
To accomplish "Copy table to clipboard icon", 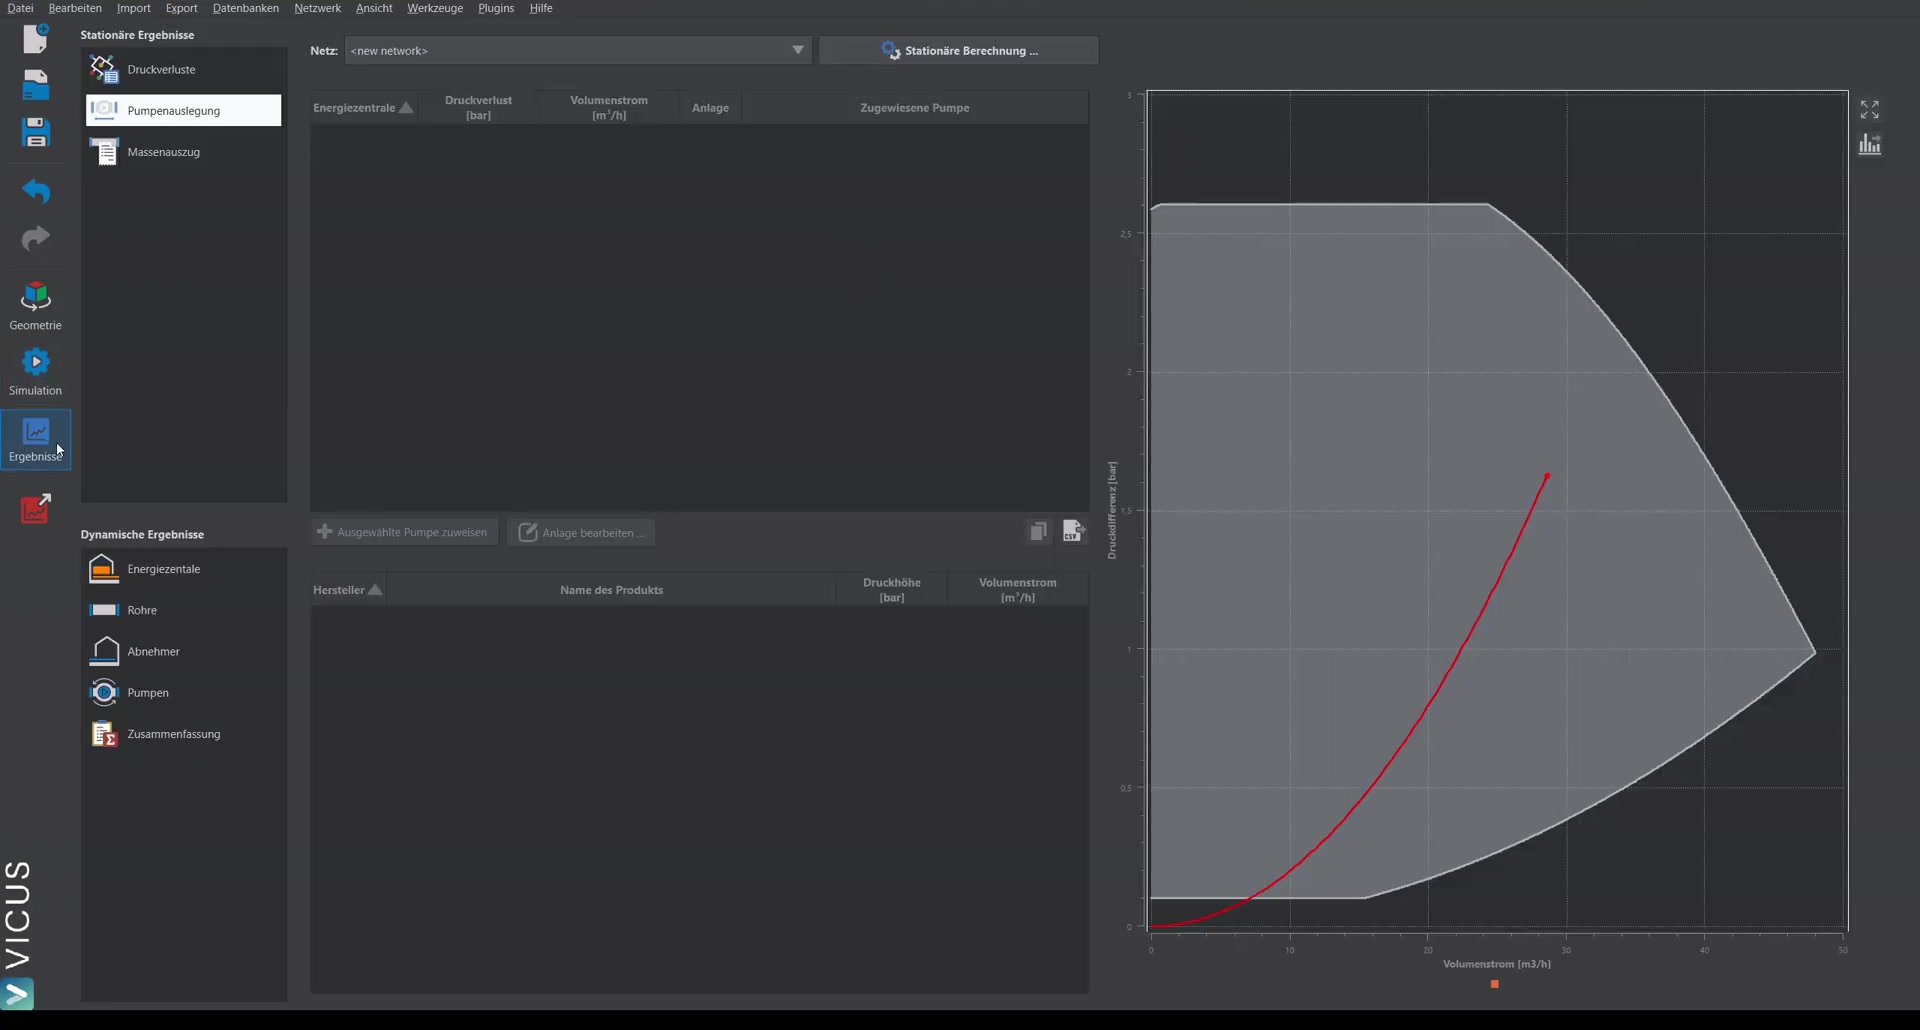I will [x=1038, y=531].
